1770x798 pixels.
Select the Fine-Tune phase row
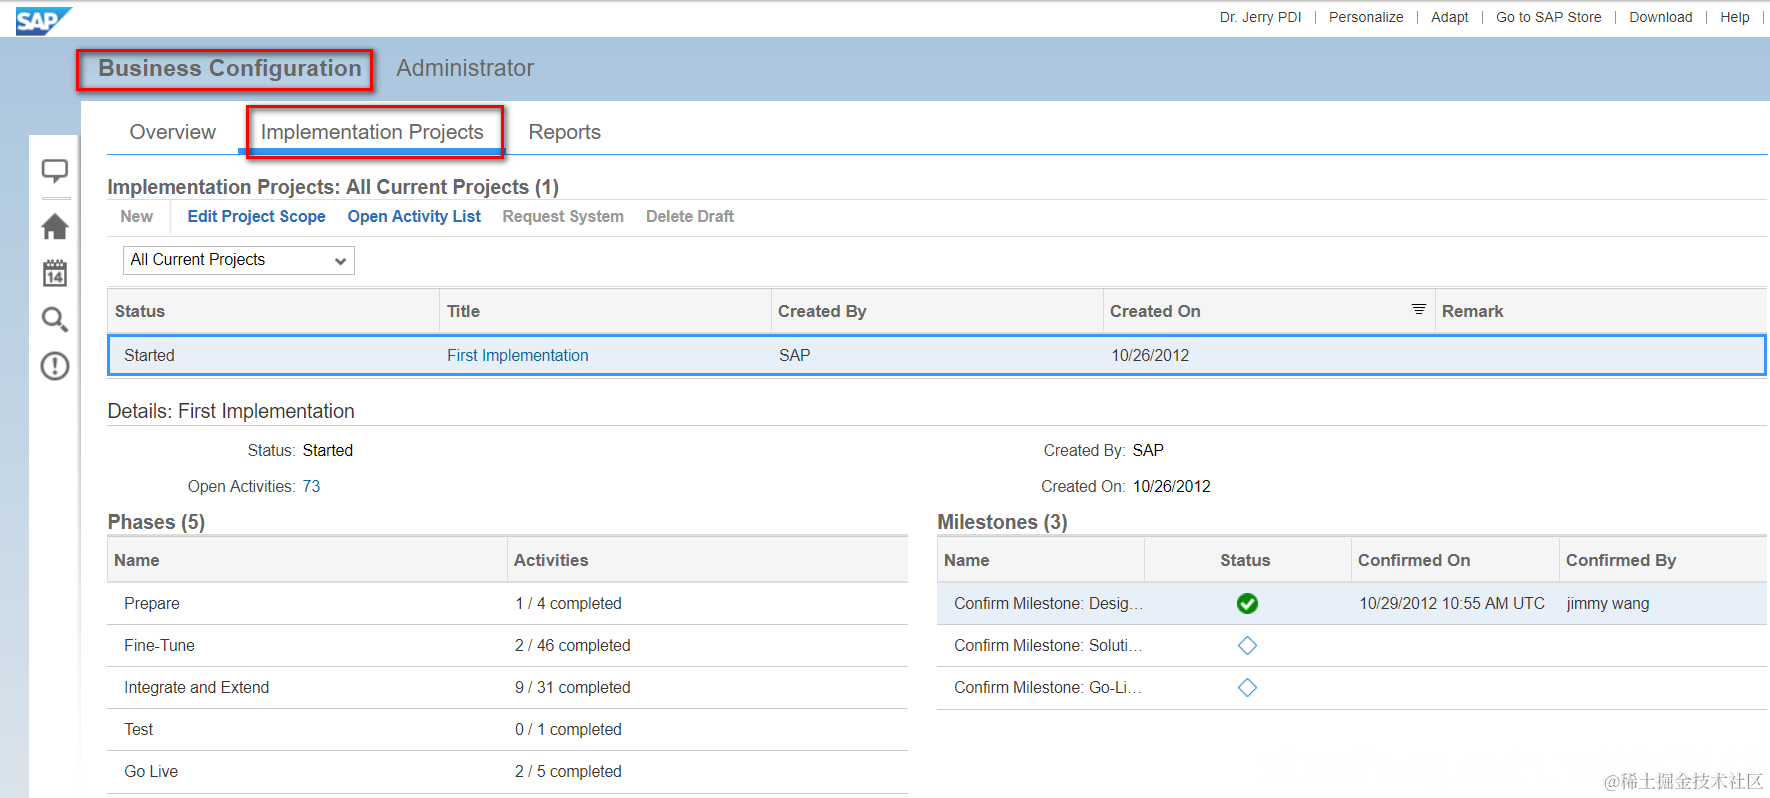507,645
